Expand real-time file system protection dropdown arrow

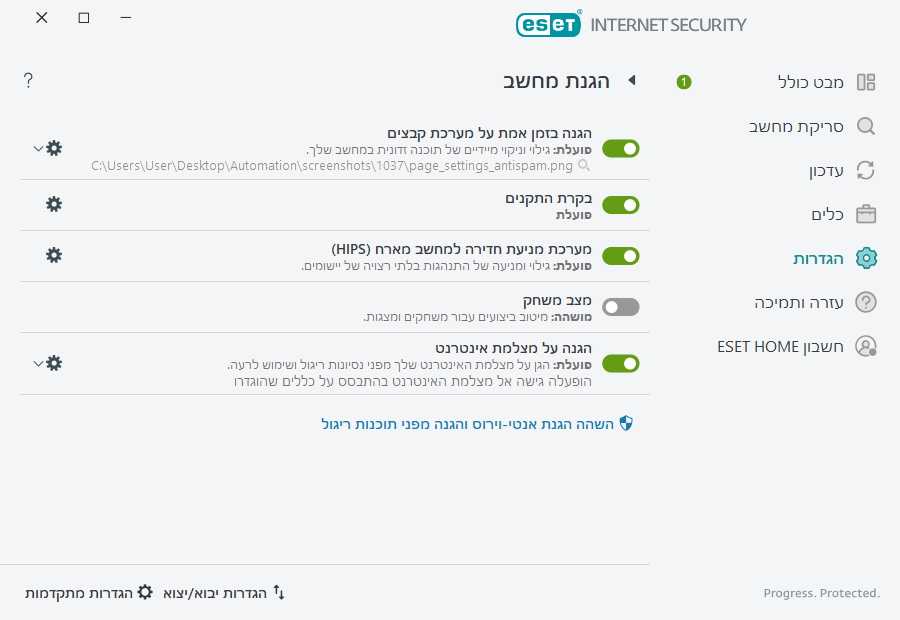click(38, 148)
